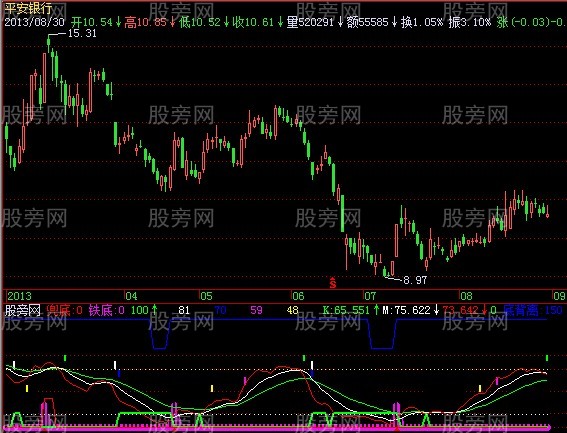Click the date 2013/08/30
The image size is (567, 433).
34,22
